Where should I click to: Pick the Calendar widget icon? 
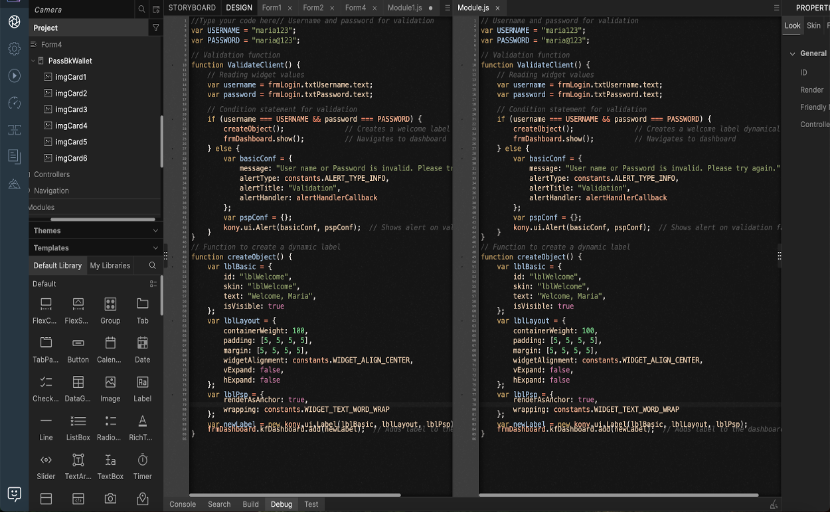point(111,343)
